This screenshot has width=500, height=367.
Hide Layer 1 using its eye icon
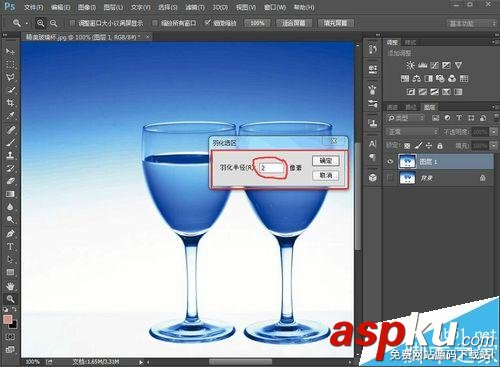point(390,162)
